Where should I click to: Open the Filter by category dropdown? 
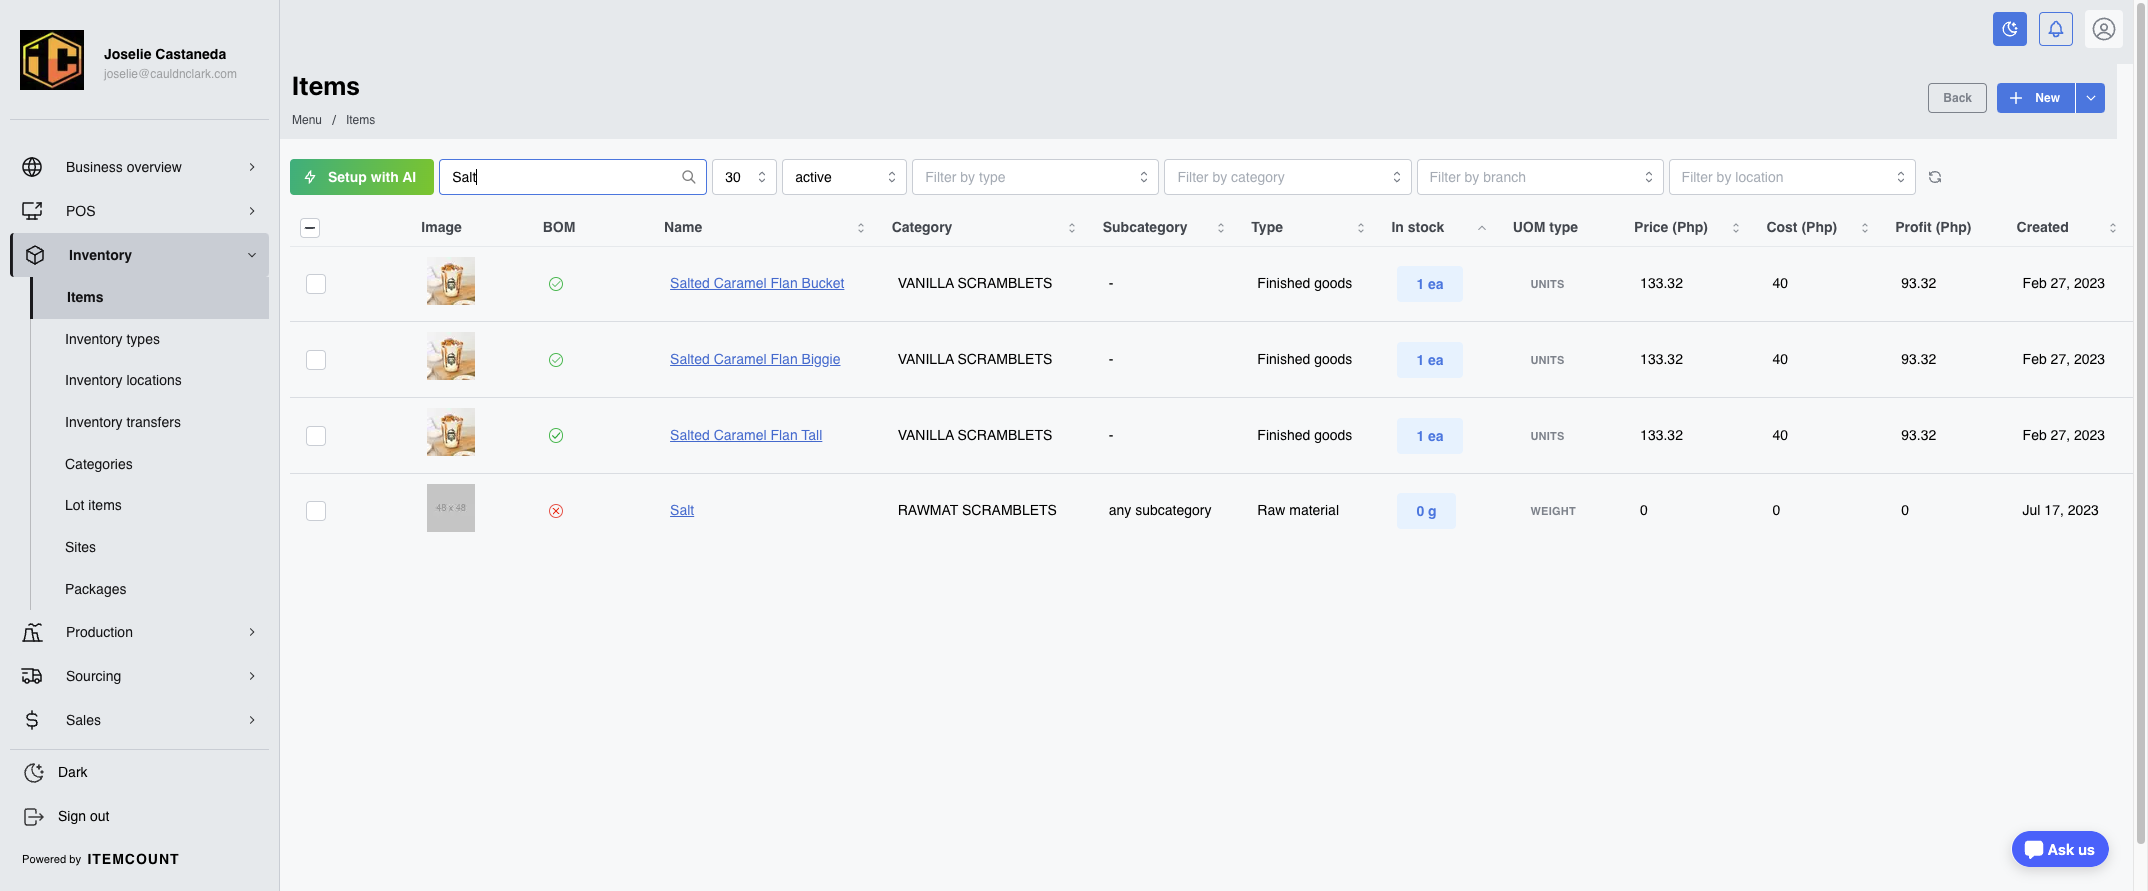tap(1288, 177)
